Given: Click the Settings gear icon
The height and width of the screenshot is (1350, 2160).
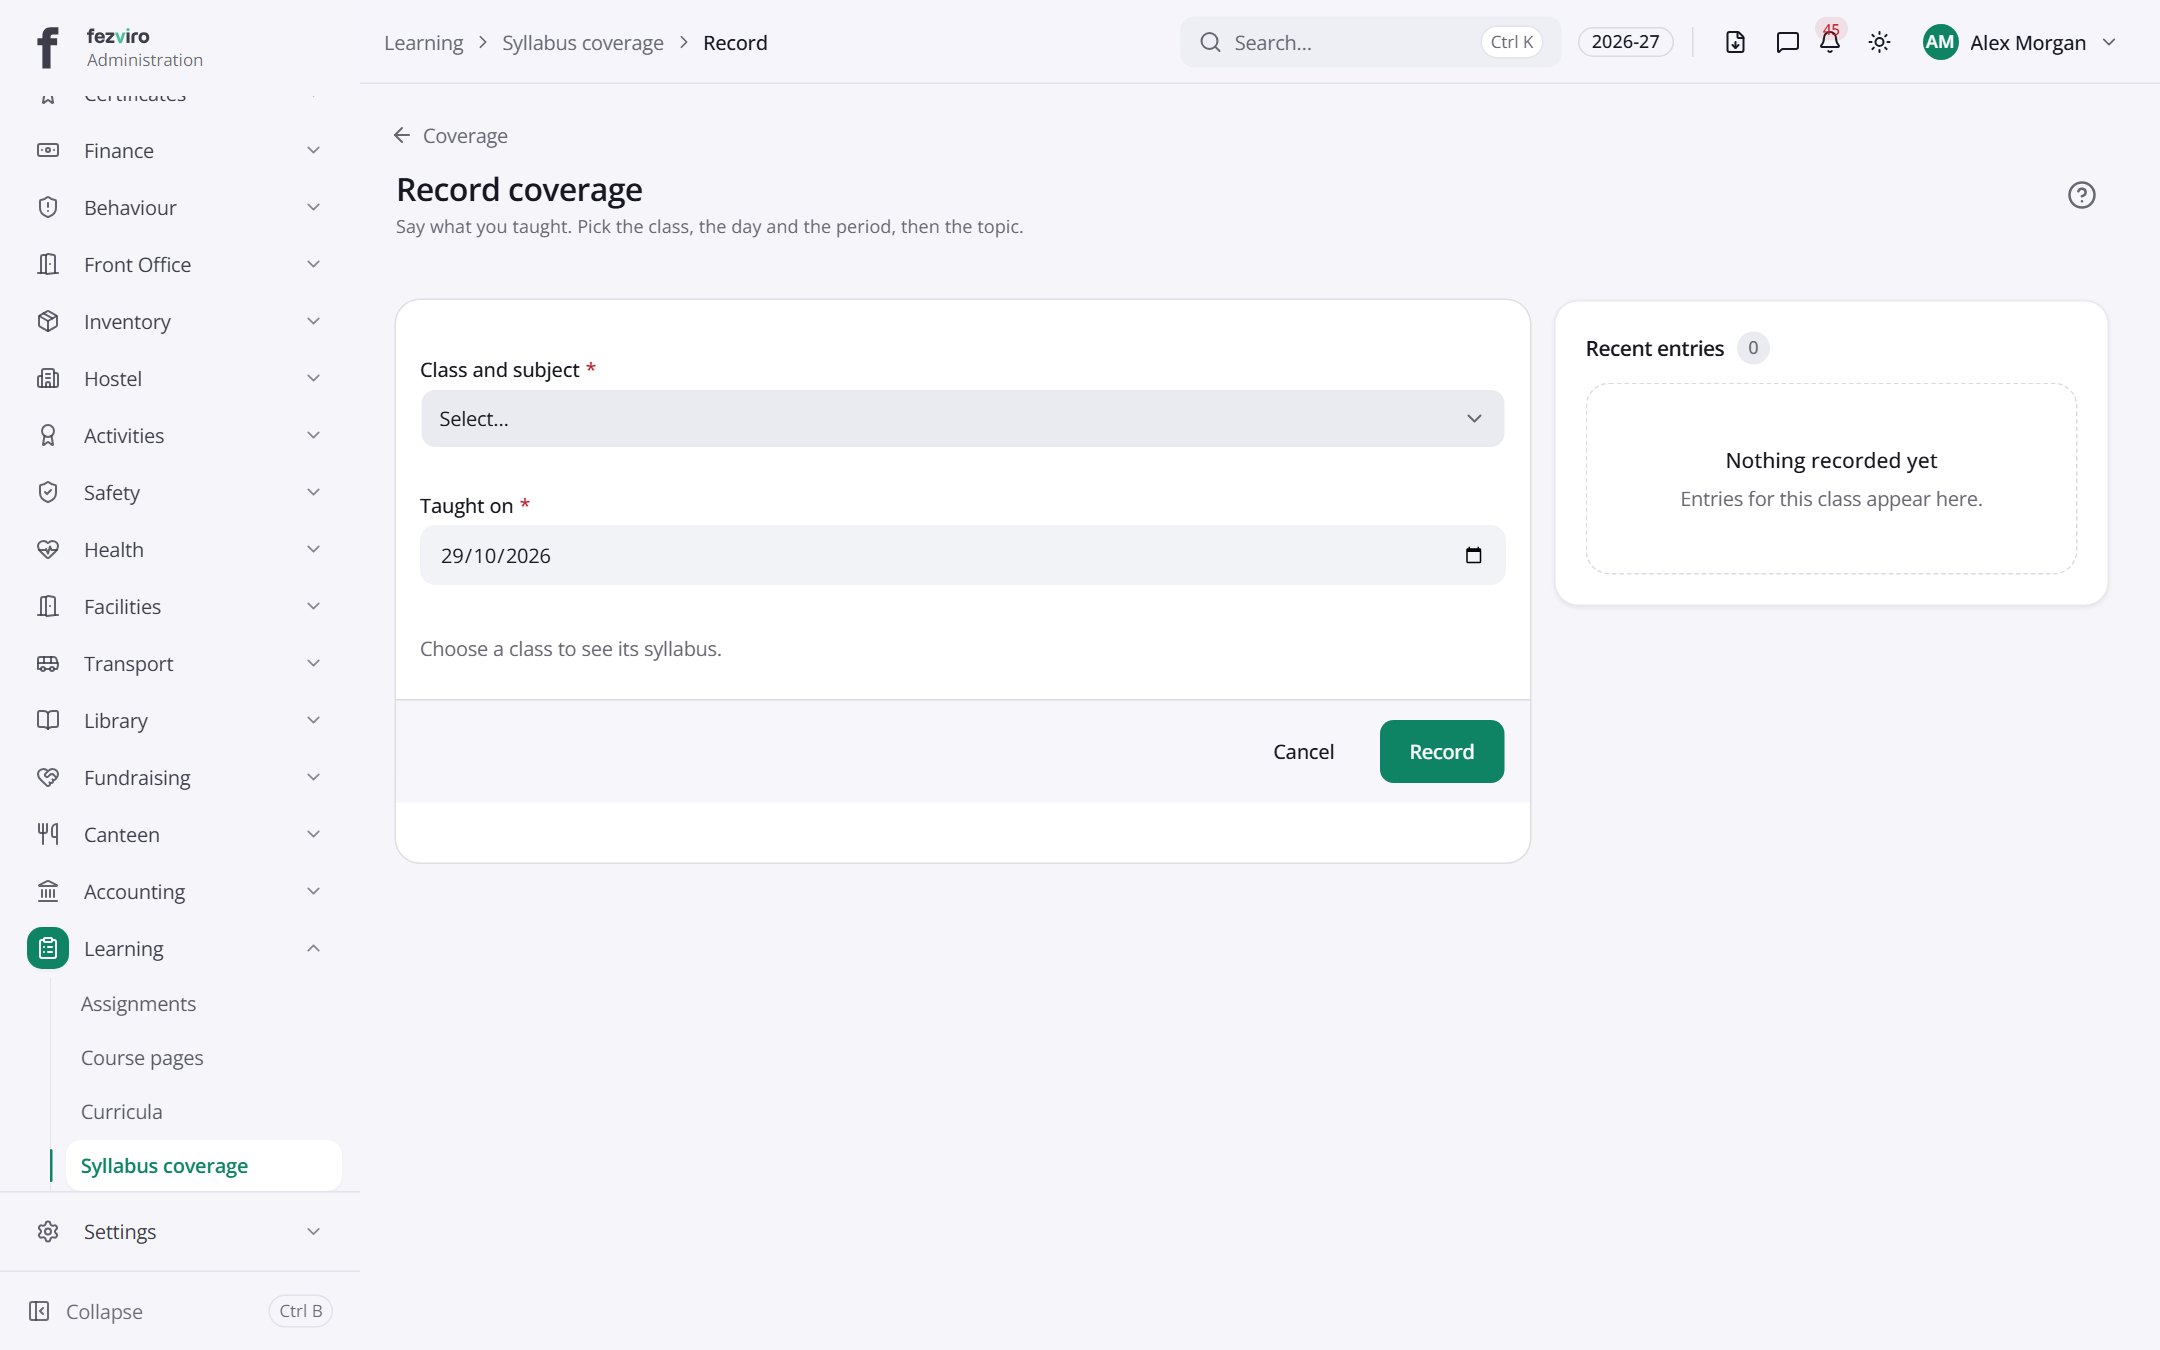Looking at the screenshot, I should tap(48, 1231).
